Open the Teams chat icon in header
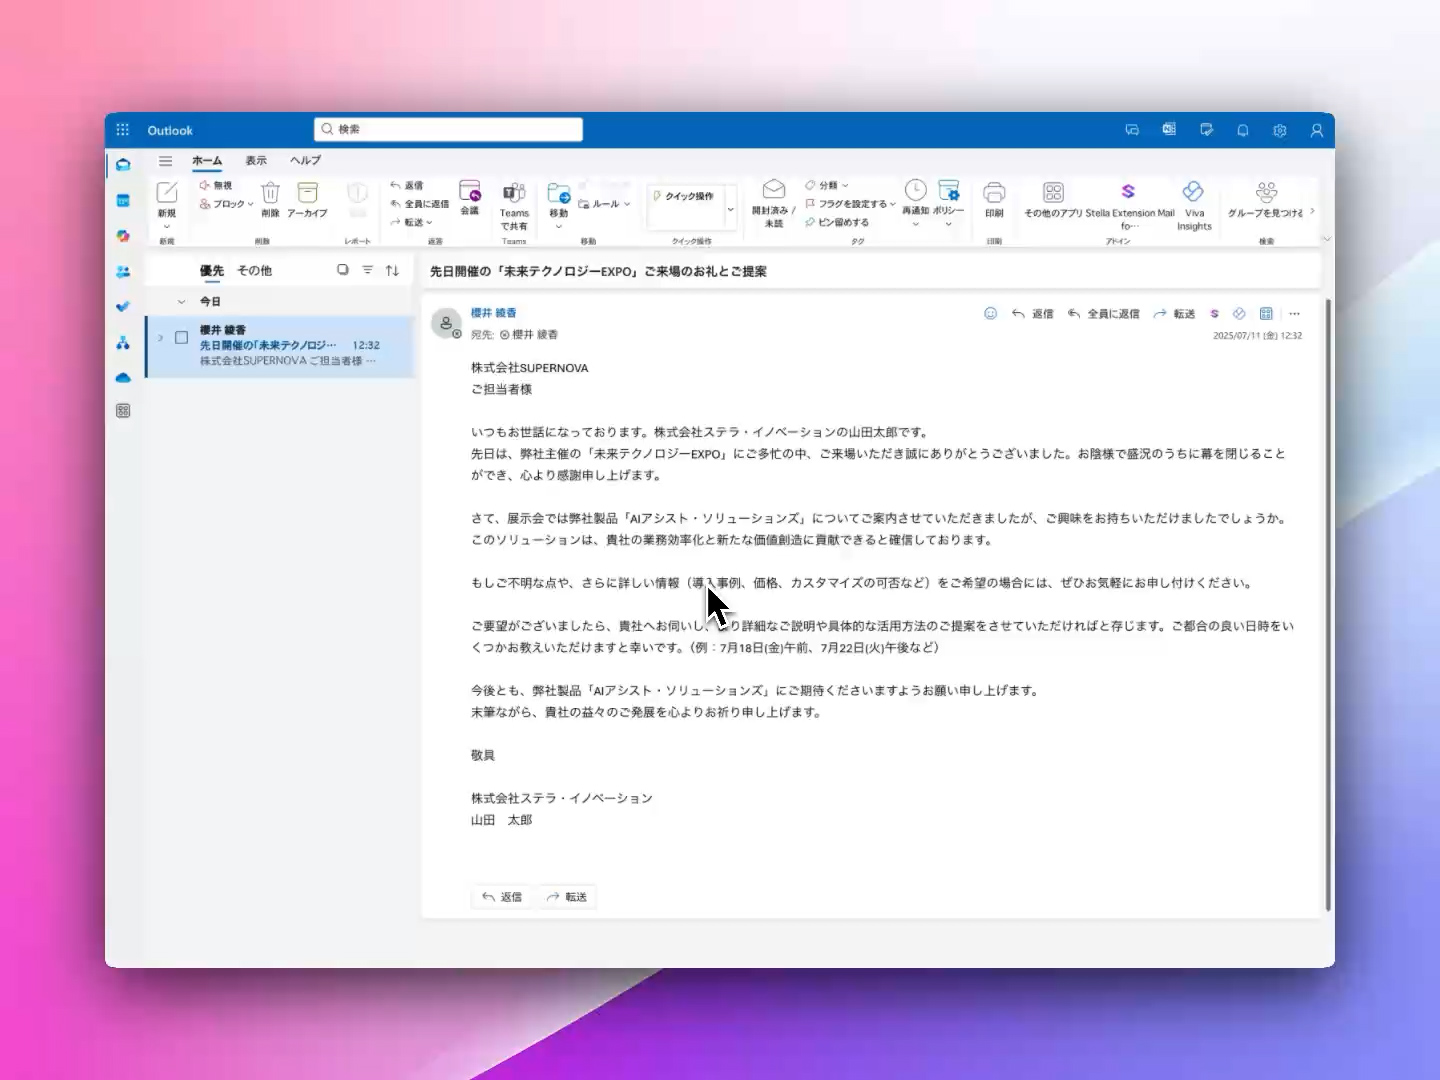 (x=1132, y=130)
